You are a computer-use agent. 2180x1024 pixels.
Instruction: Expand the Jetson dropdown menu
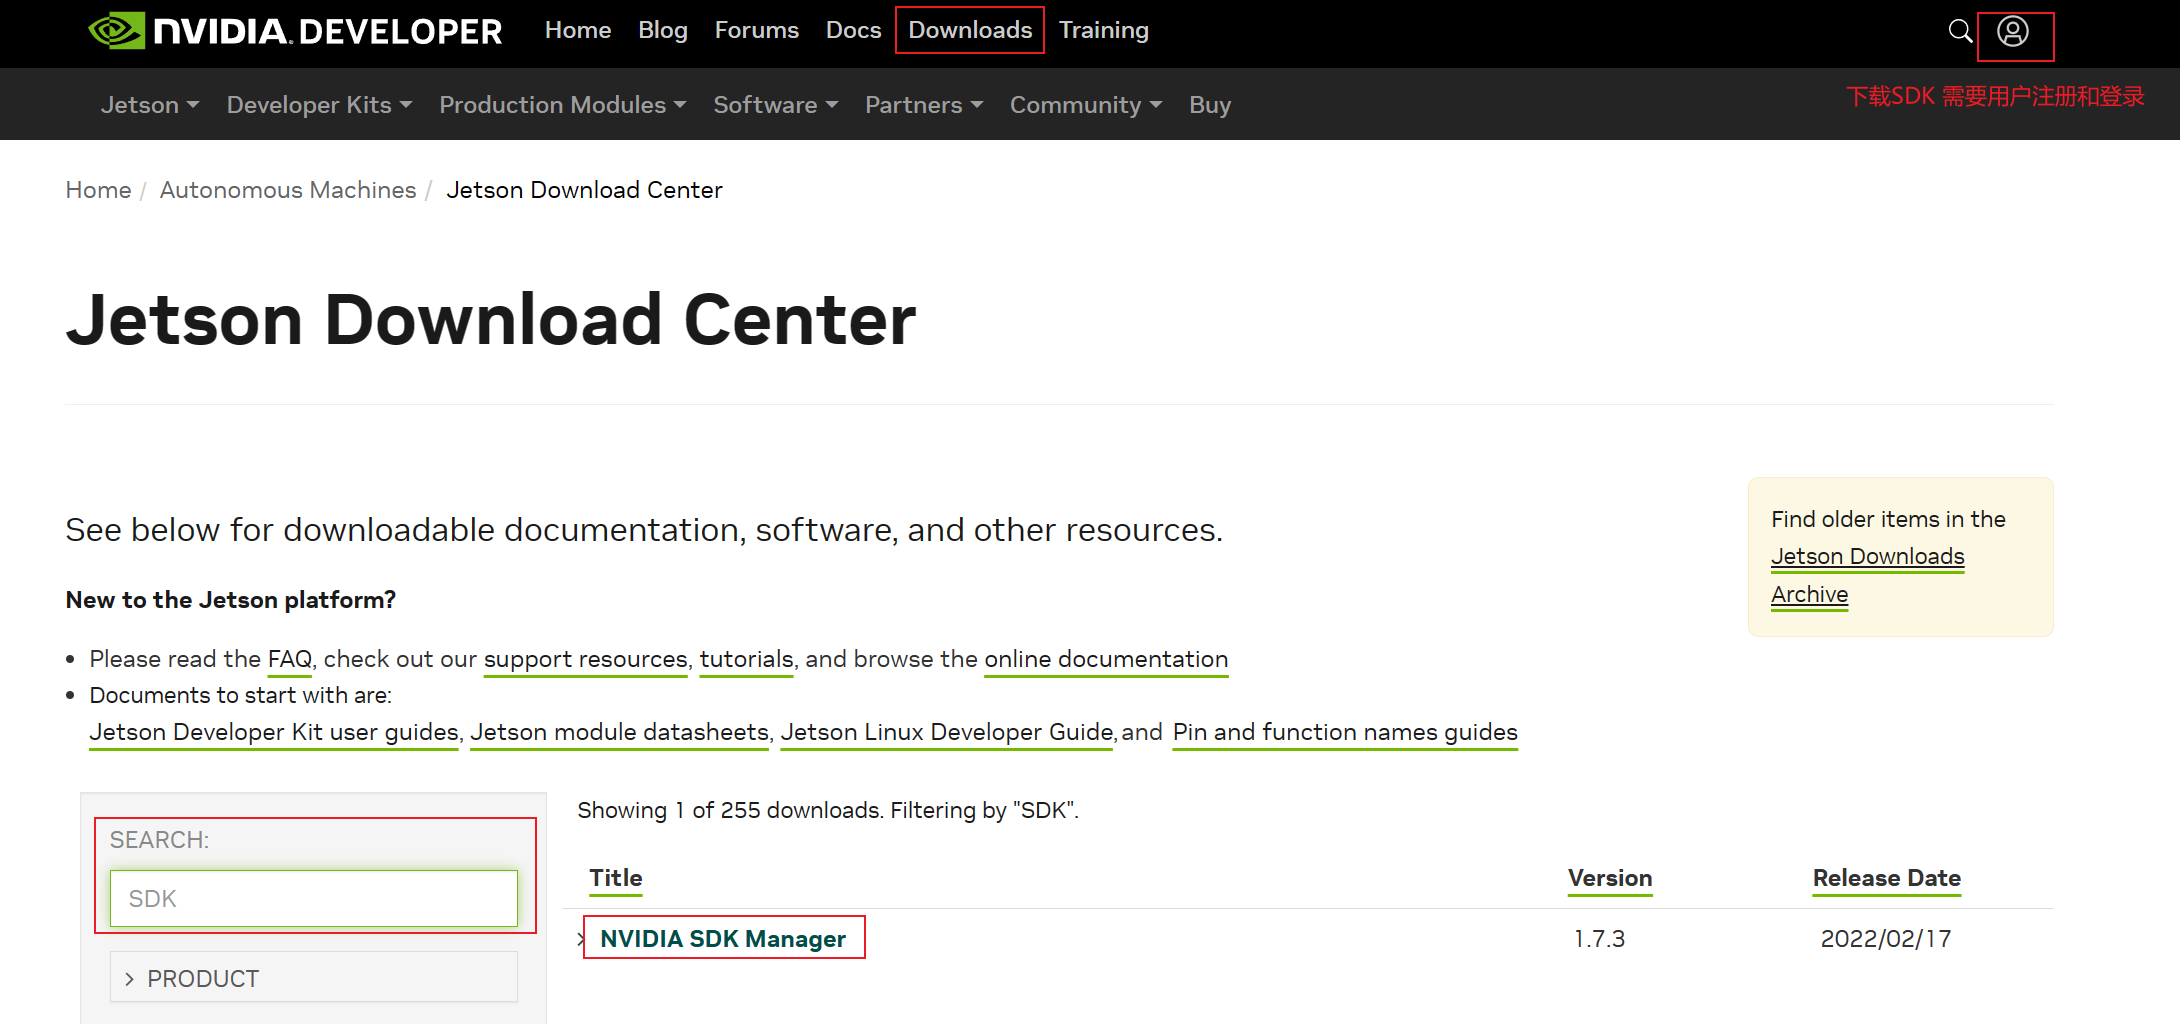coord(150,105)
